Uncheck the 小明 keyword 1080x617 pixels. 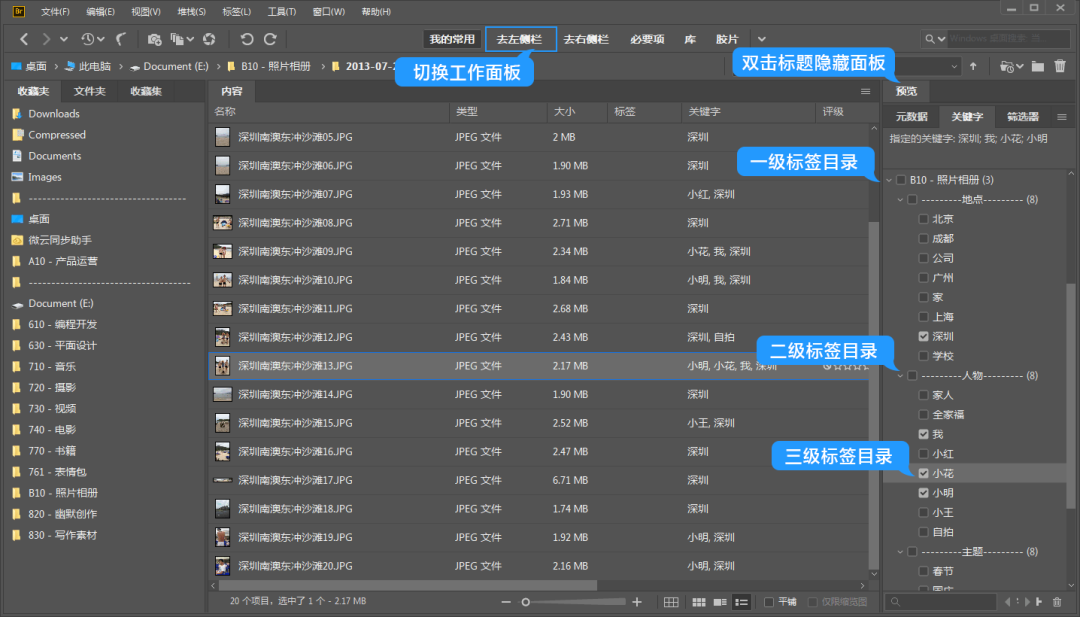coord(924,493)
